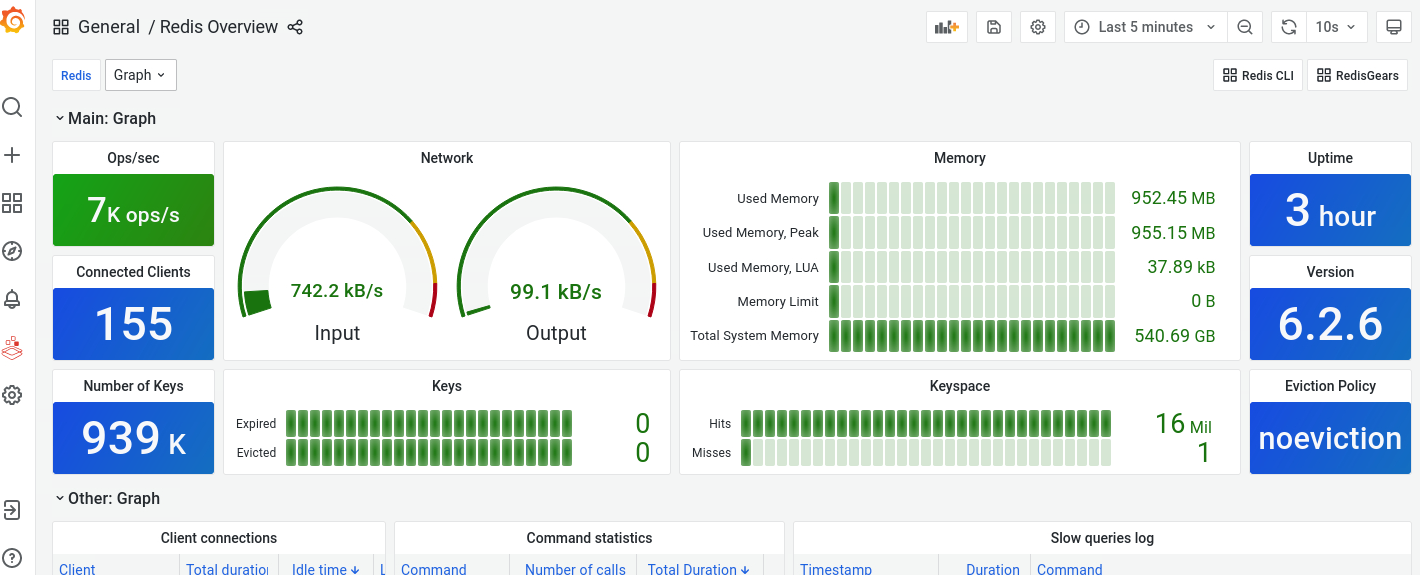Screen dimensions: 1420x575
Task: Click the dashboard grid icon beside General
Action: click(61, 27)
